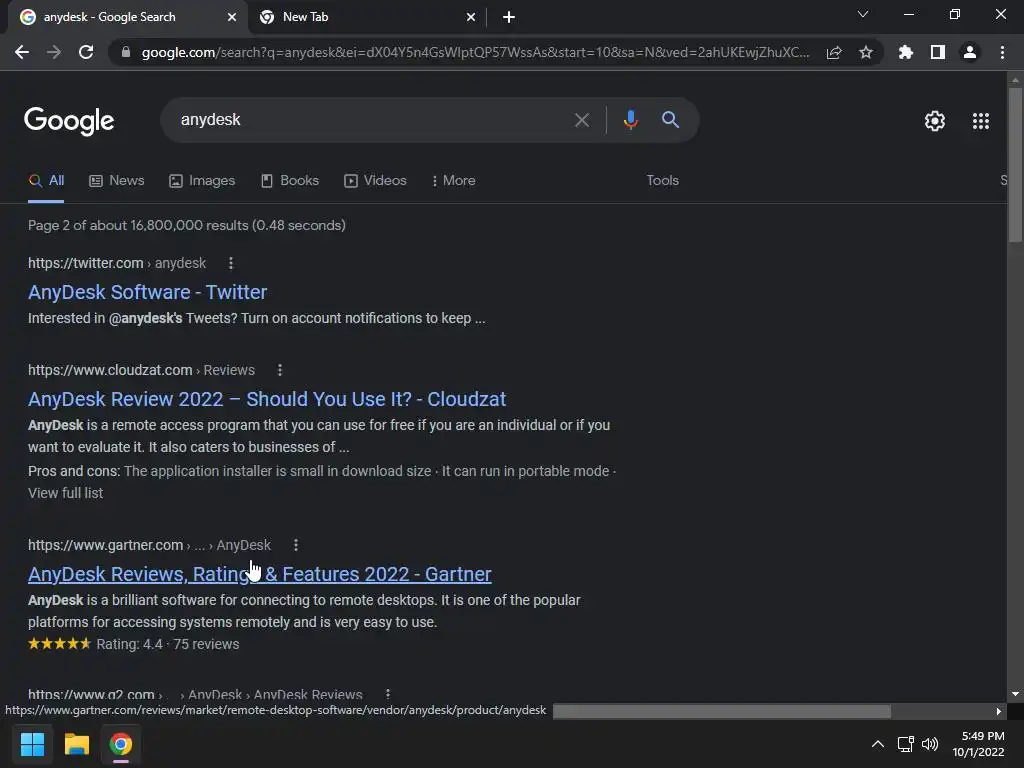Open options for the Cloudzat result
1024x768 pixels.
[280, 370]
